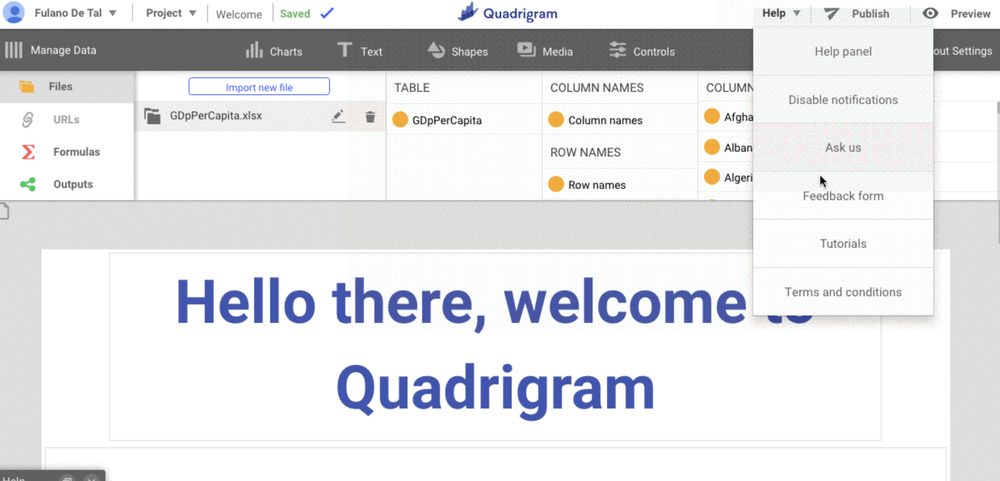The image size is (1000, 481).
Task: Choose Feedback form from Help menu
Action: click(x=843, y=196)
